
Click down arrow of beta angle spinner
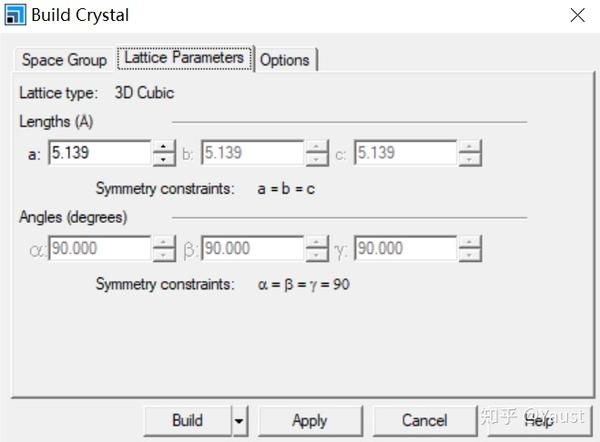317,254
